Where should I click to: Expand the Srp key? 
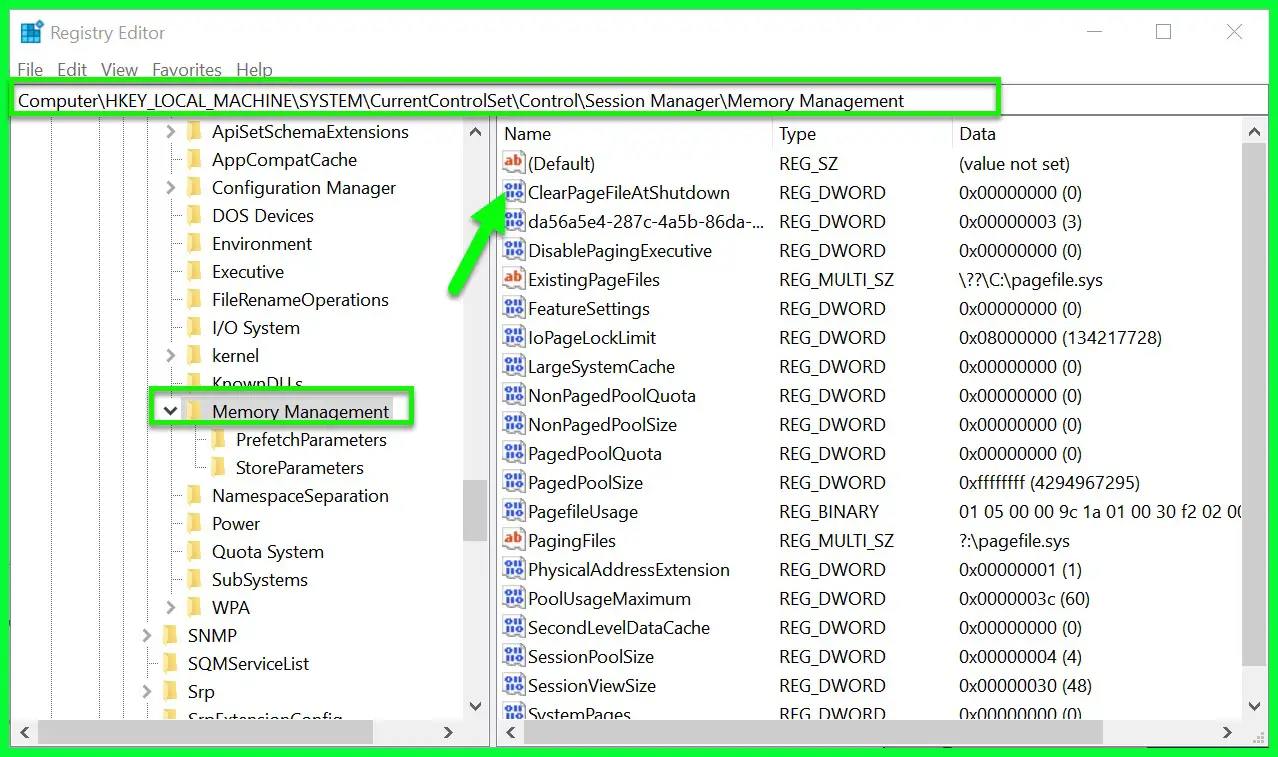[146, 692]
